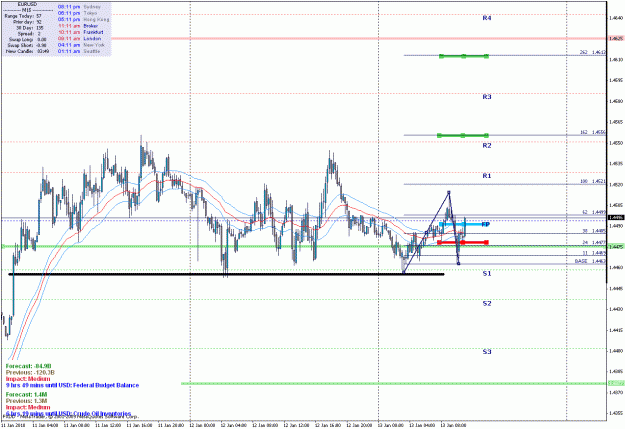The image size is (625, 429).
Task: Click the EURUSD symbol title in info panel
Action: coord(27,4)
